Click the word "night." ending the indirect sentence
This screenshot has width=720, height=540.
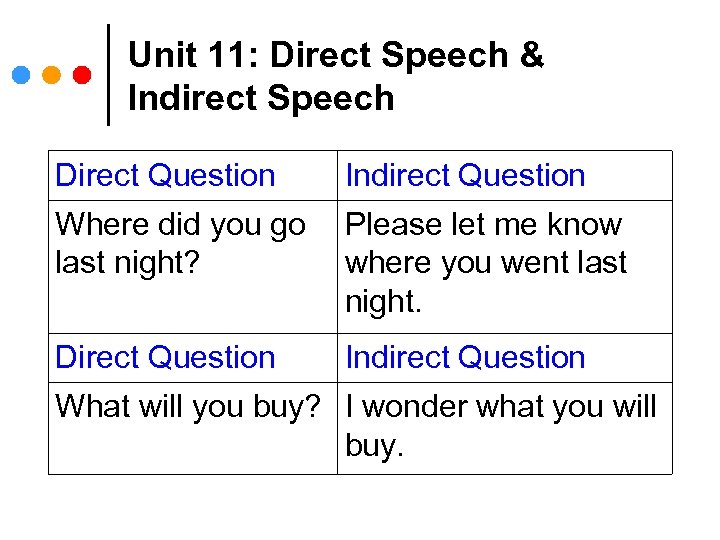[x=384, y=301]
